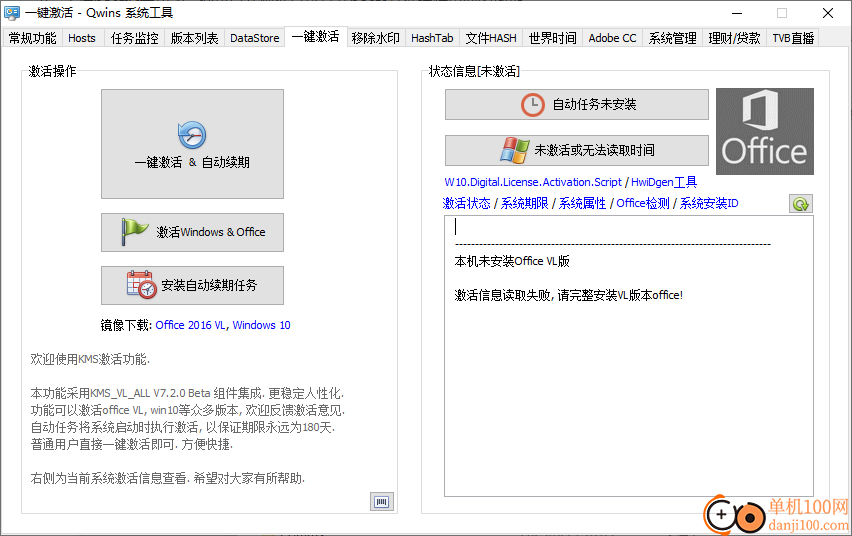Select the TVB直播 tab
The width and height of the screenshot is (852, 536).
point(793,38)
